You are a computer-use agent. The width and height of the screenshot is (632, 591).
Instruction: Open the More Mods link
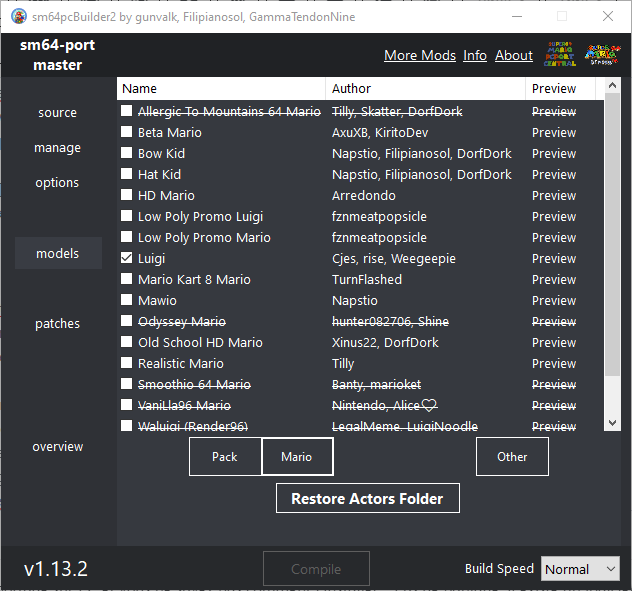point(420,56)
